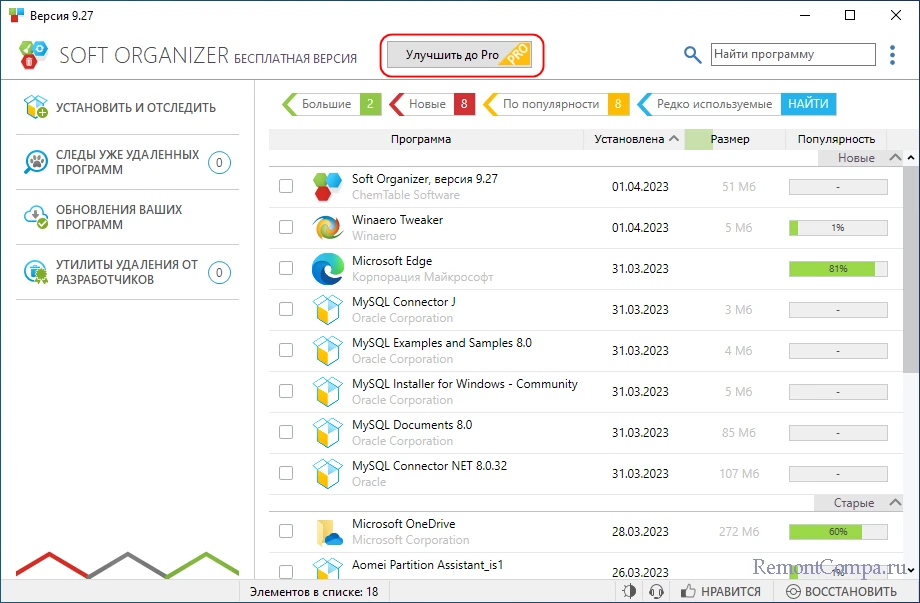Click the 'ChemTable Software' publisher text

click(x=405, y=195)
